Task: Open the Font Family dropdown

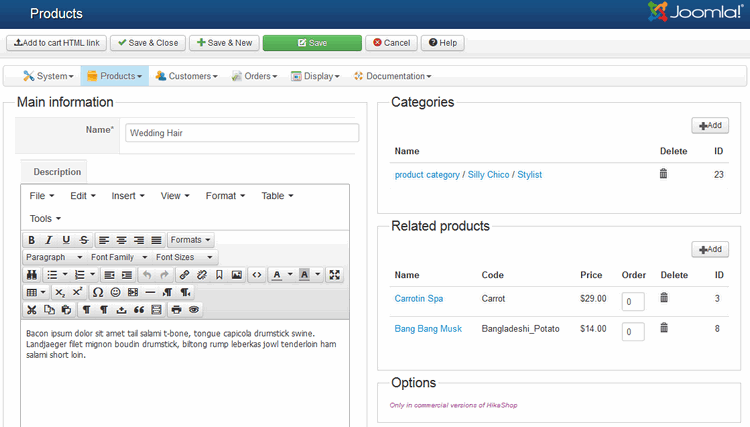Action: click(x=113, y=257)
